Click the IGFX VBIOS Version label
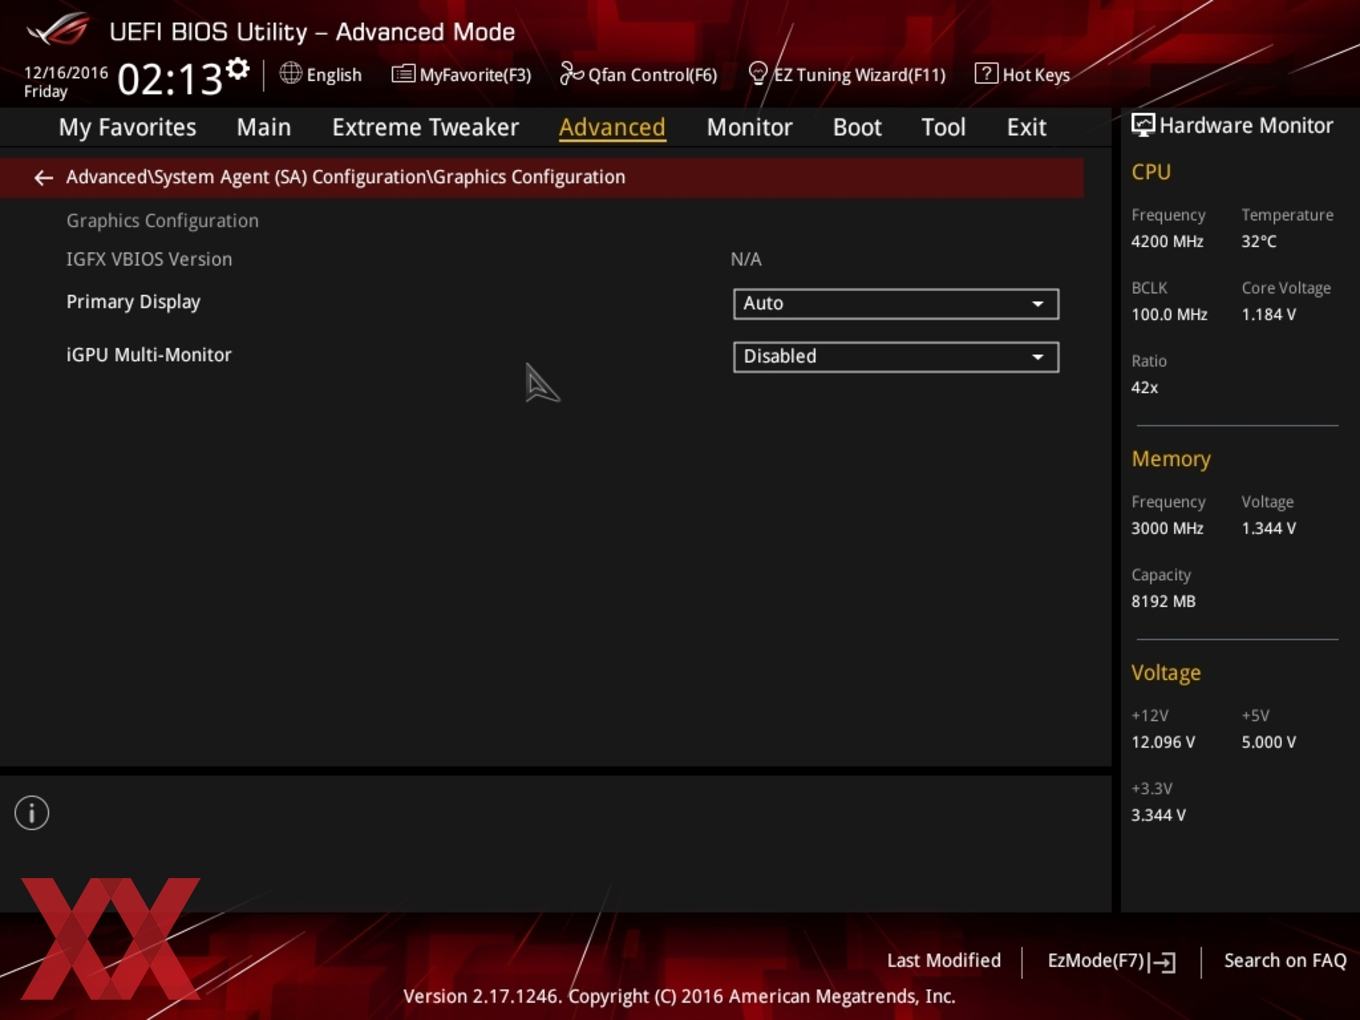This screenshot has height=1020, width=1360. tap(149, 259)
